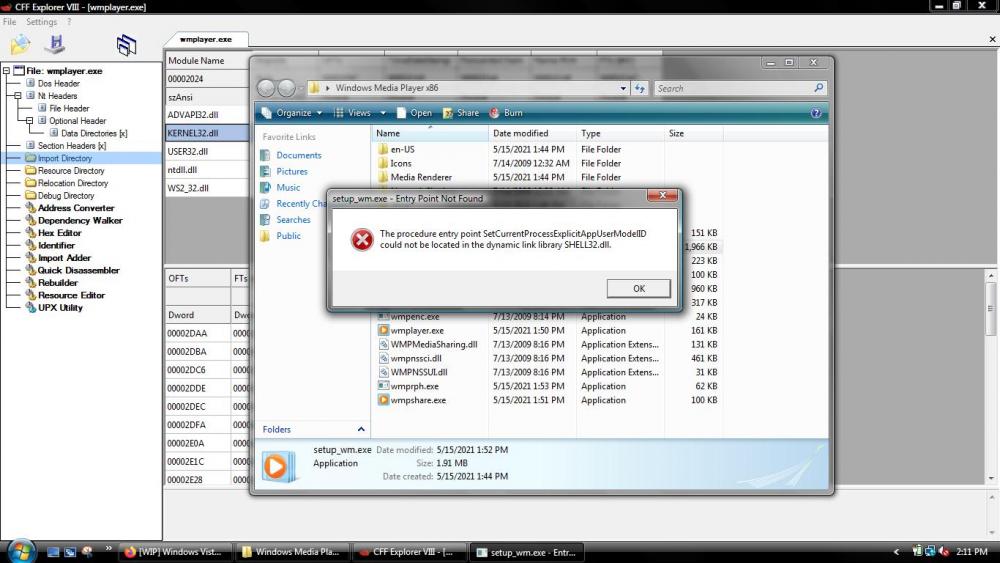Open Organize dropdown in Explorer
1000x563 pixels.
292,113
